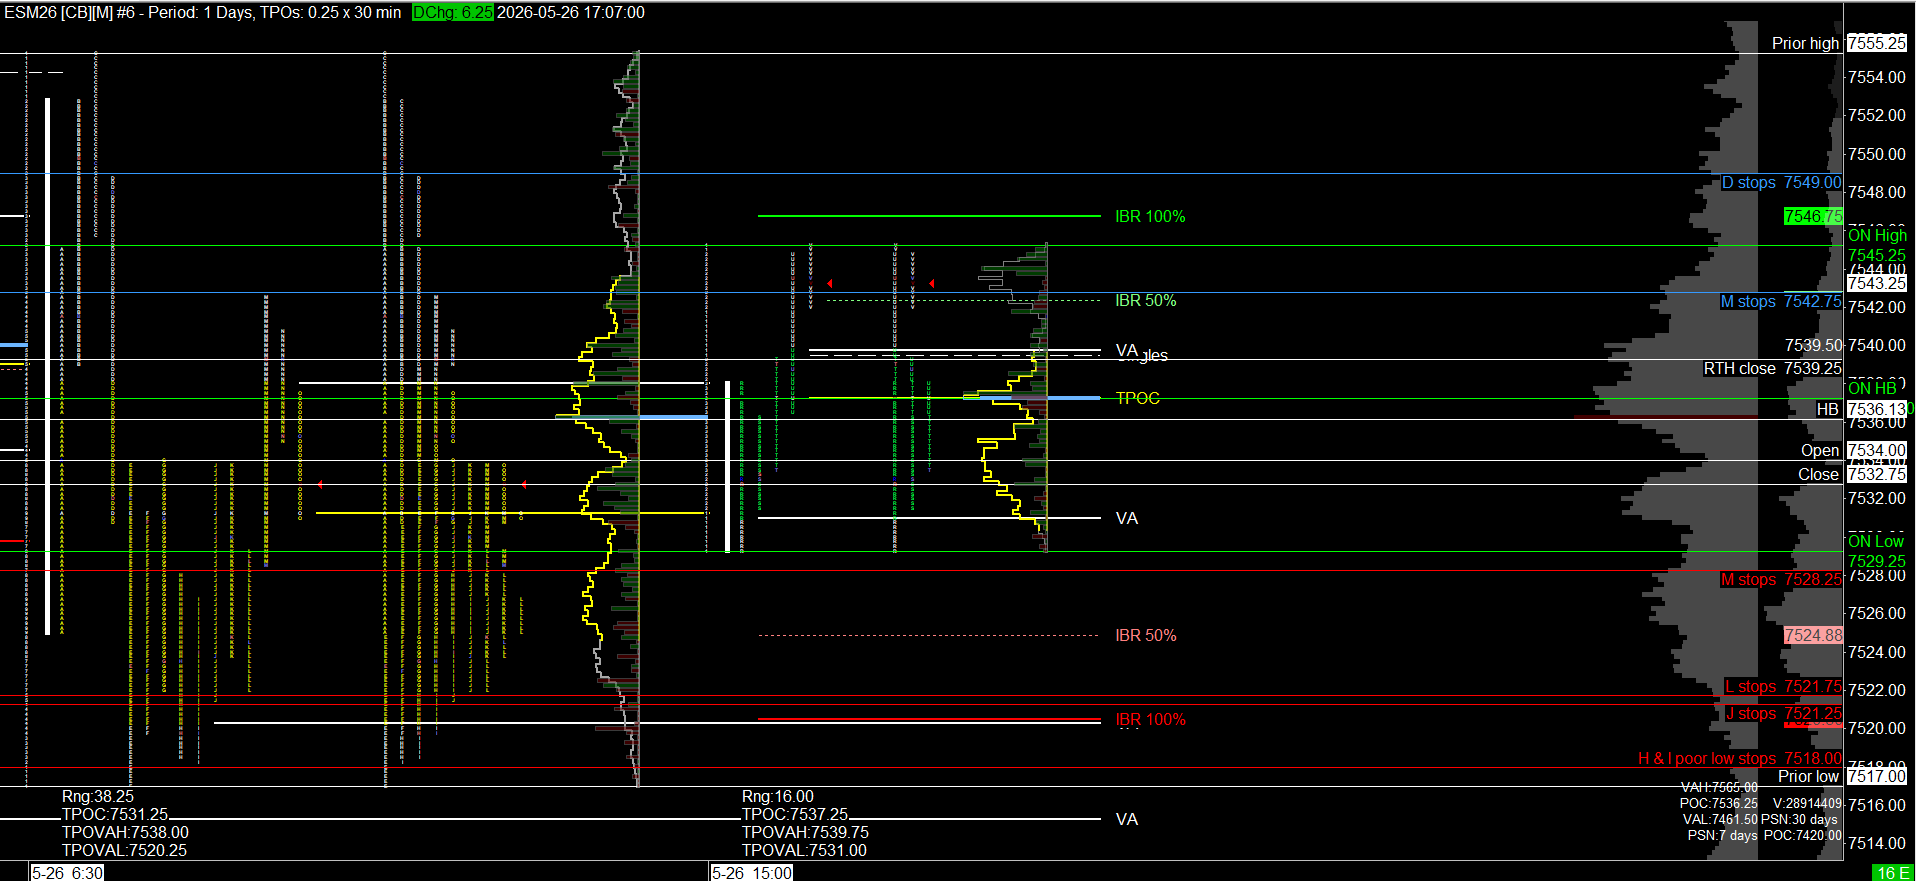Click the pink 7524.88 price marker
1916x881 pixels.
1813,635
